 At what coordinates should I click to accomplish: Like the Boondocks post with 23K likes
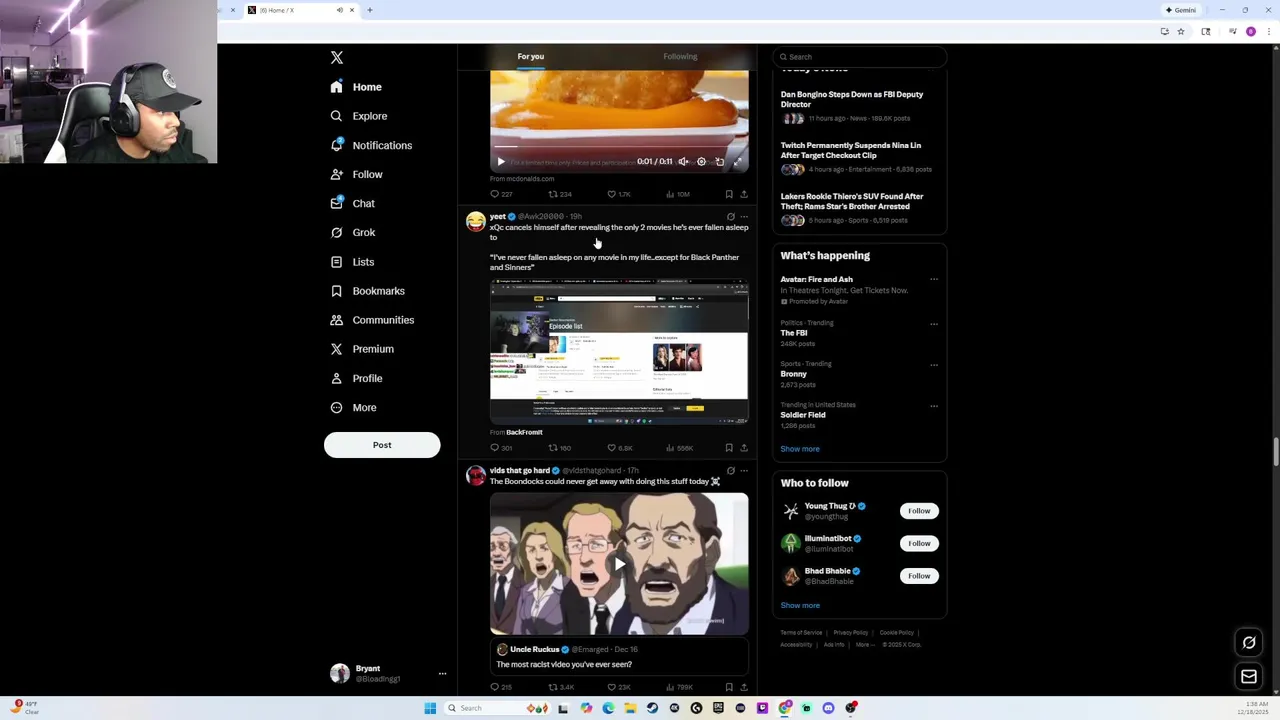click(x=619, y=687)
